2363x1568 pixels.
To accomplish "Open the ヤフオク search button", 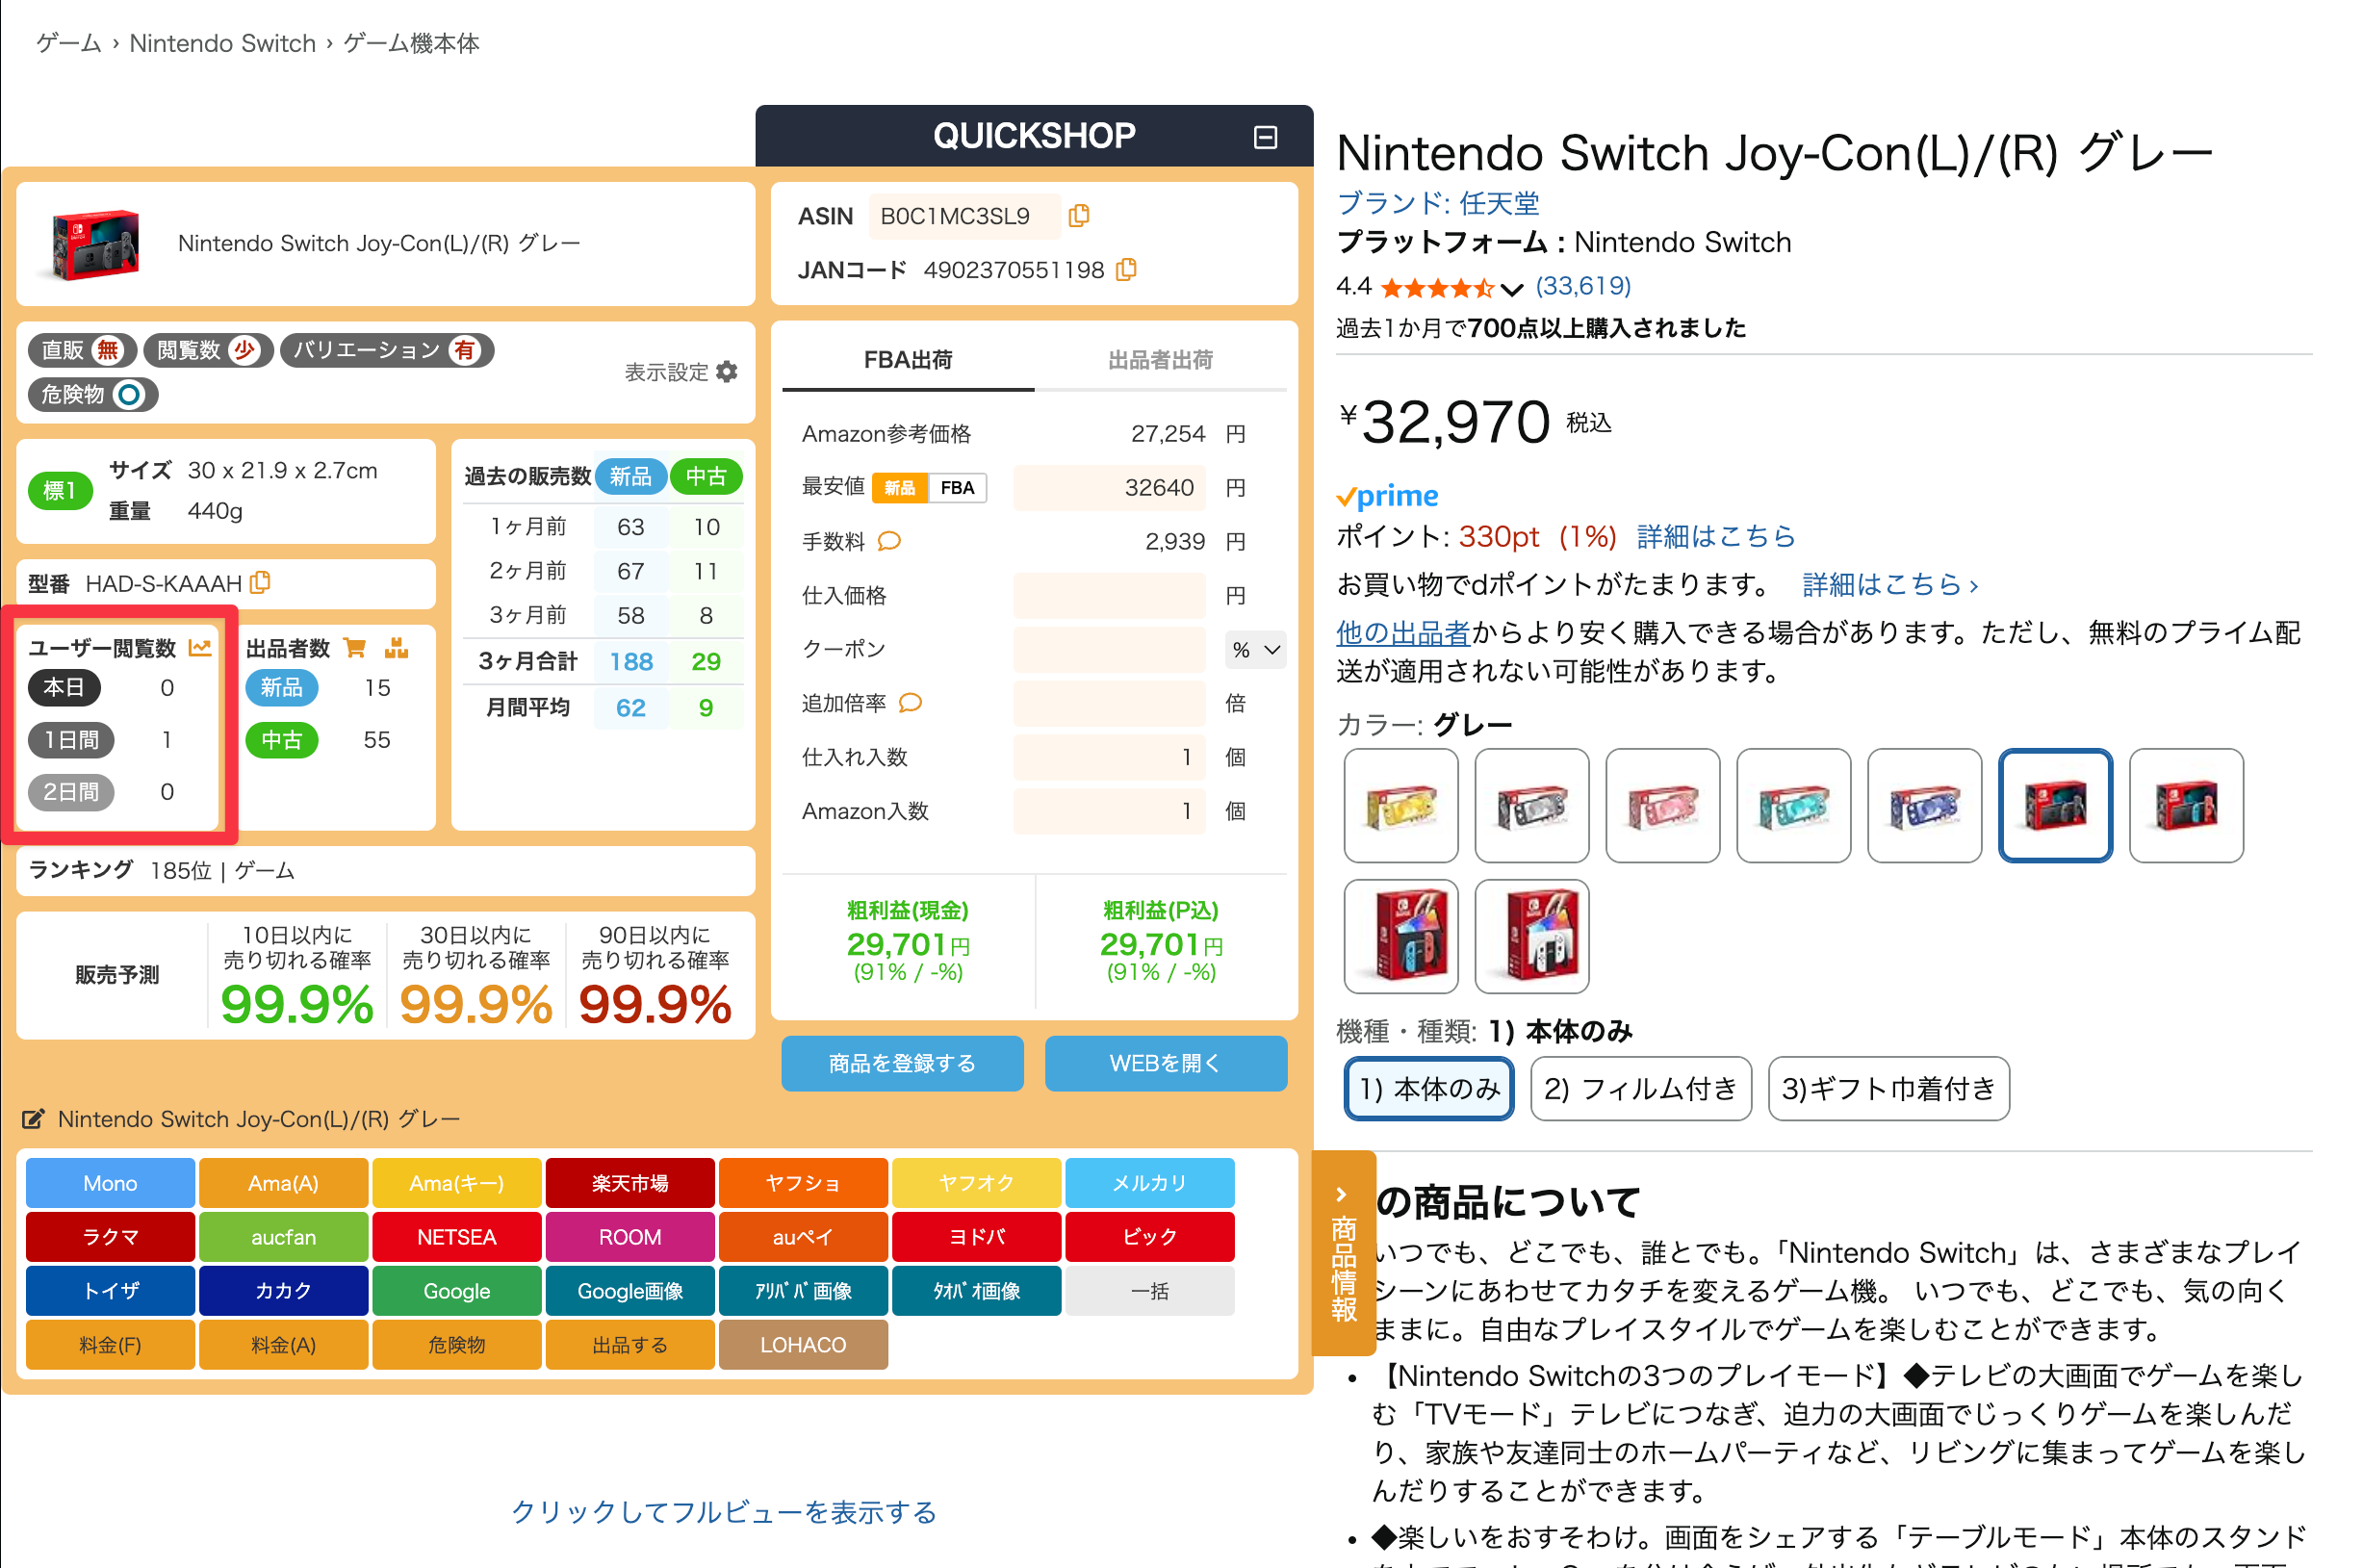I will [x=976, y=1184].
